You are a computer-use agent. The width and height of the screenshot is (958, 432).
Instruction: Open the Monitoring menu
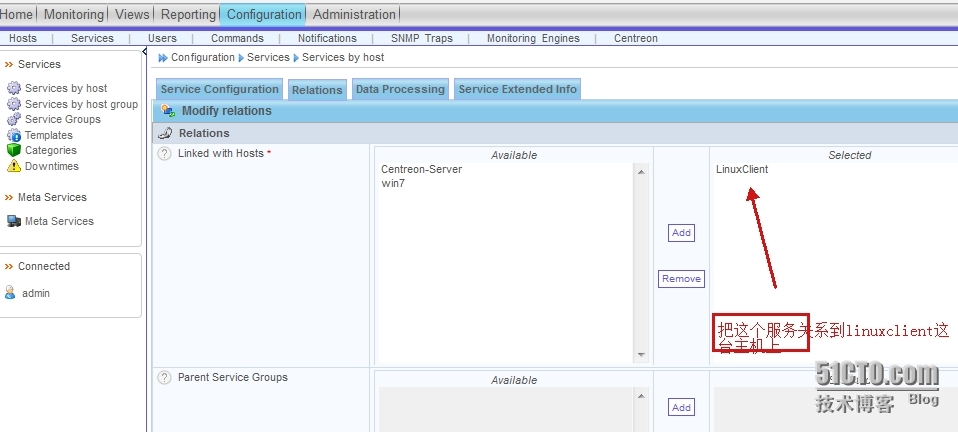click(74, 14)
